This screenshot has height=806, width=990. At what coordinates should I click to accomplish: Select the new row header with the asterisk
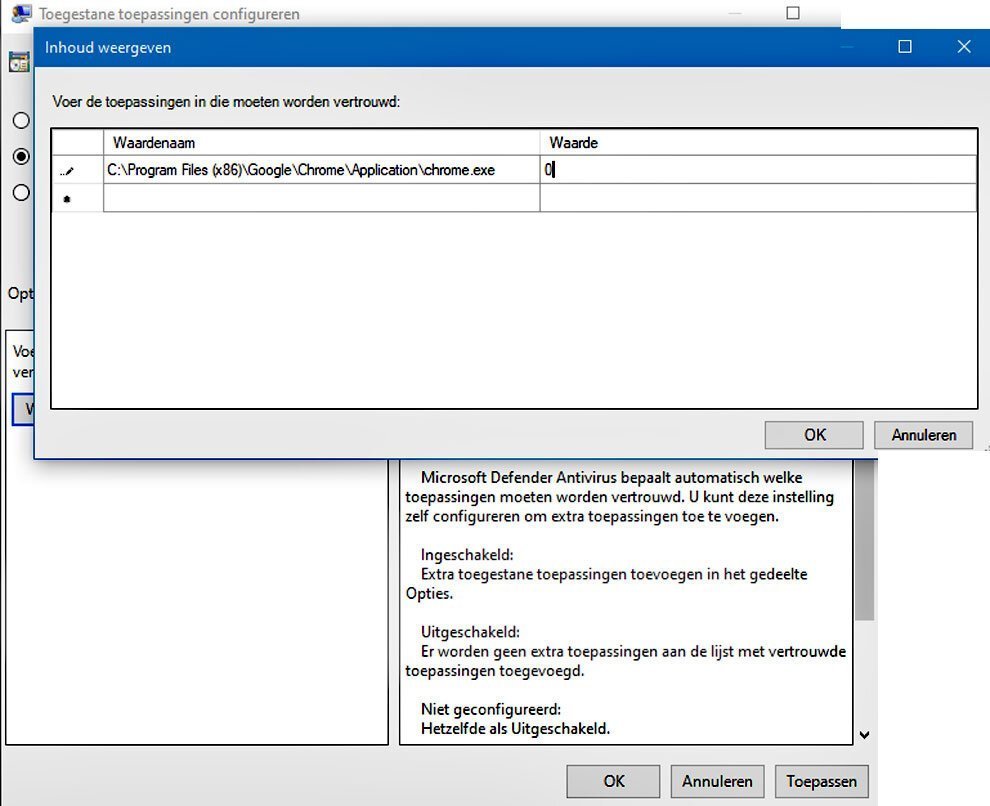(x=78, y=198)
